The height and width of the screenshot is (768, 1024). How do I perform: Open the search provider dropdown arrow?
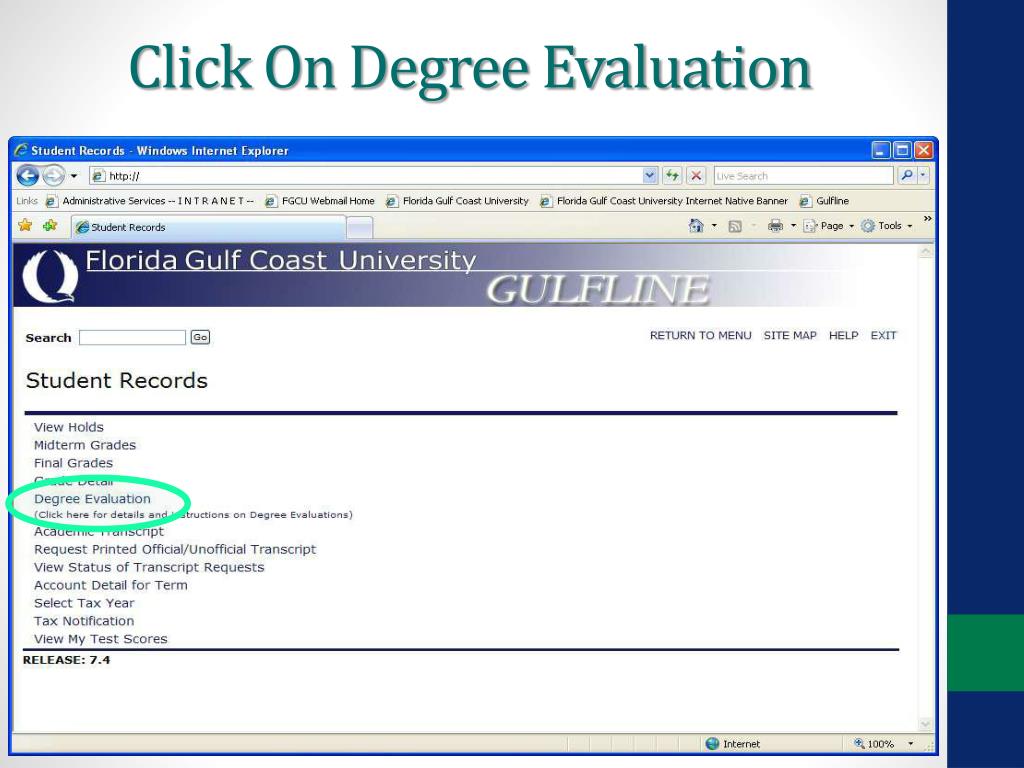923,176
